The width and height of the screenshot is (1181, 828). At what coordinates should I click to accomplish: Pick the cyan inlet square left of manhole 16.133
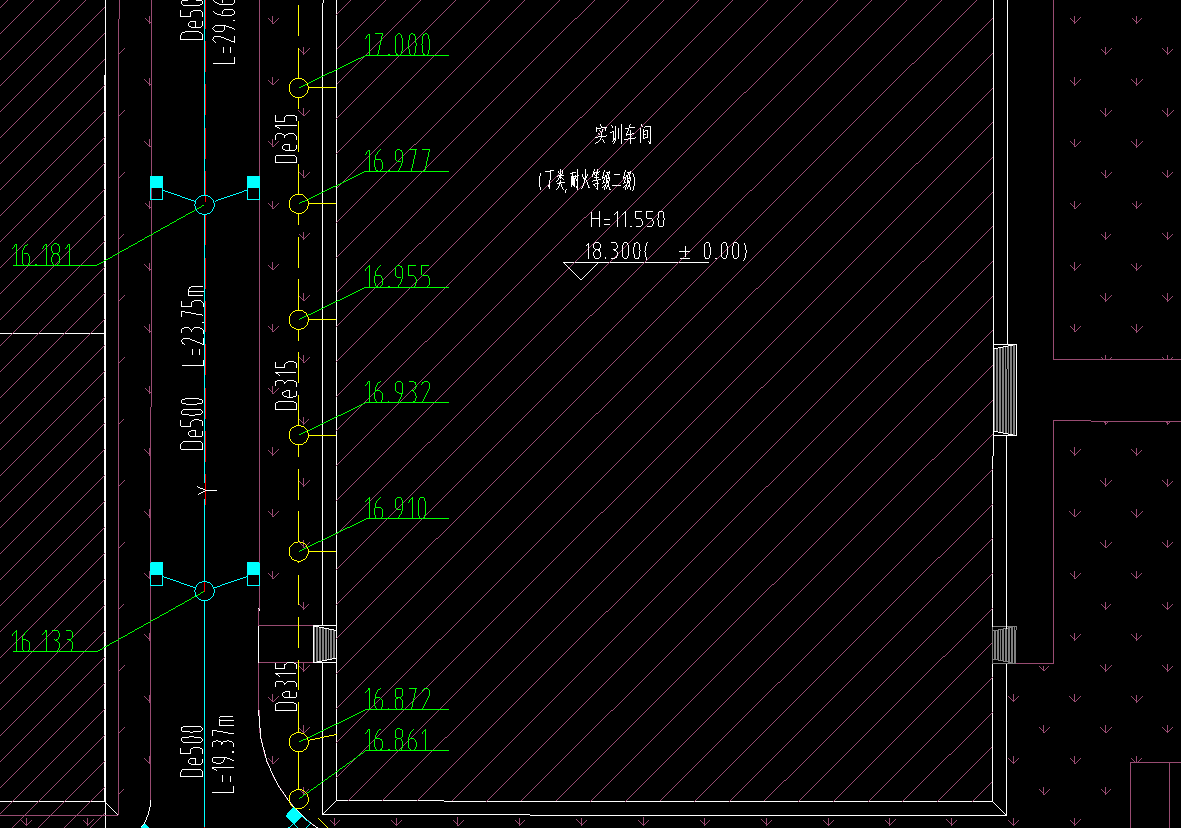(x=157, y=573)
